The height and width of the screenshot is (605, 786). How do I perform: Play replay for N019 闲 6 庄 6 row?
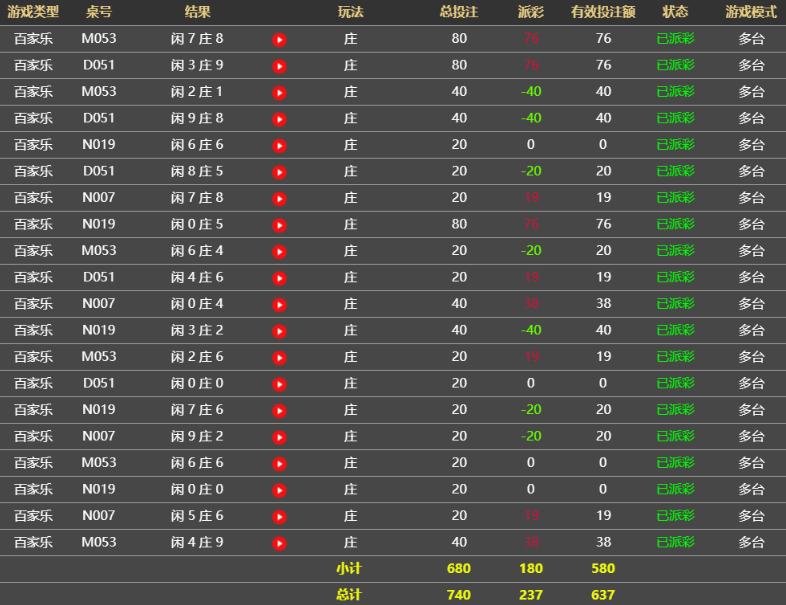point(279,146)
